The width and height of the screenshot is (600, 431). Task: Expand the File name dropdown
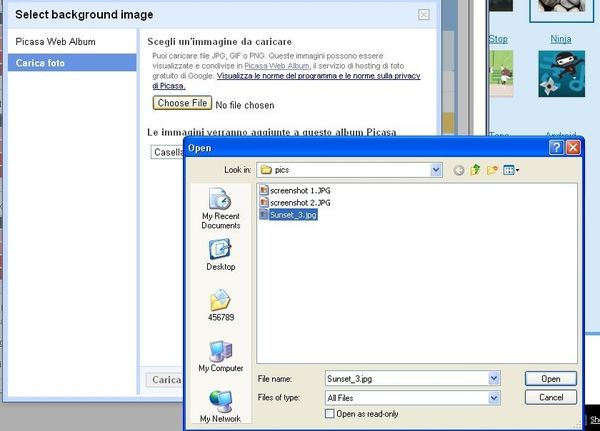click(494, 379)
